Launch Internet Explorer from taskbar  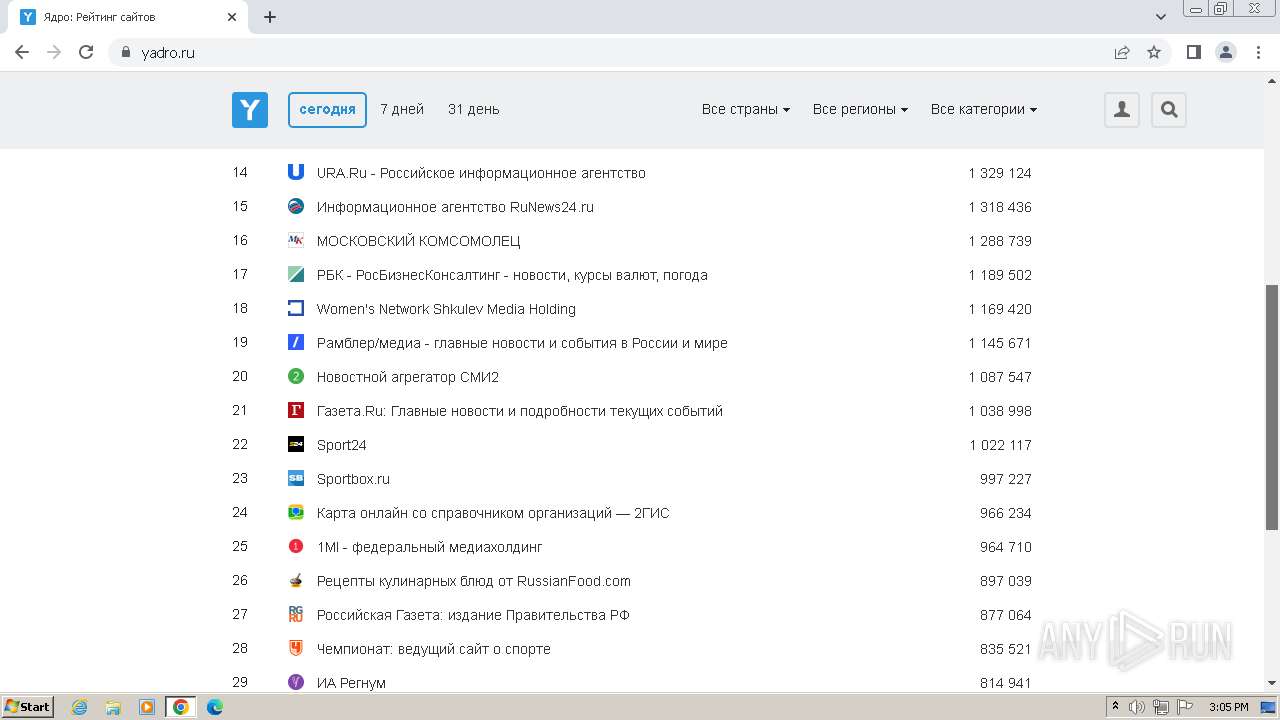point(80,707)
